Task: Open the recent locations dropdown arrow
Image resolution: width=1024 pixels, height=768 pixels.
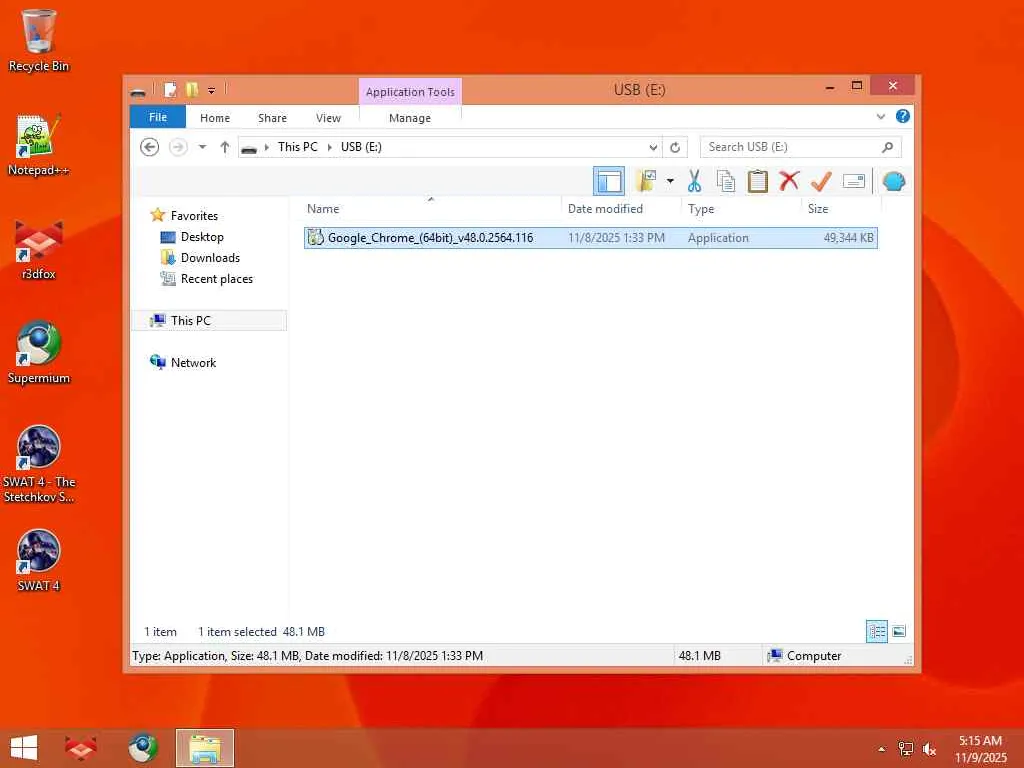Action: pos(202,147)
